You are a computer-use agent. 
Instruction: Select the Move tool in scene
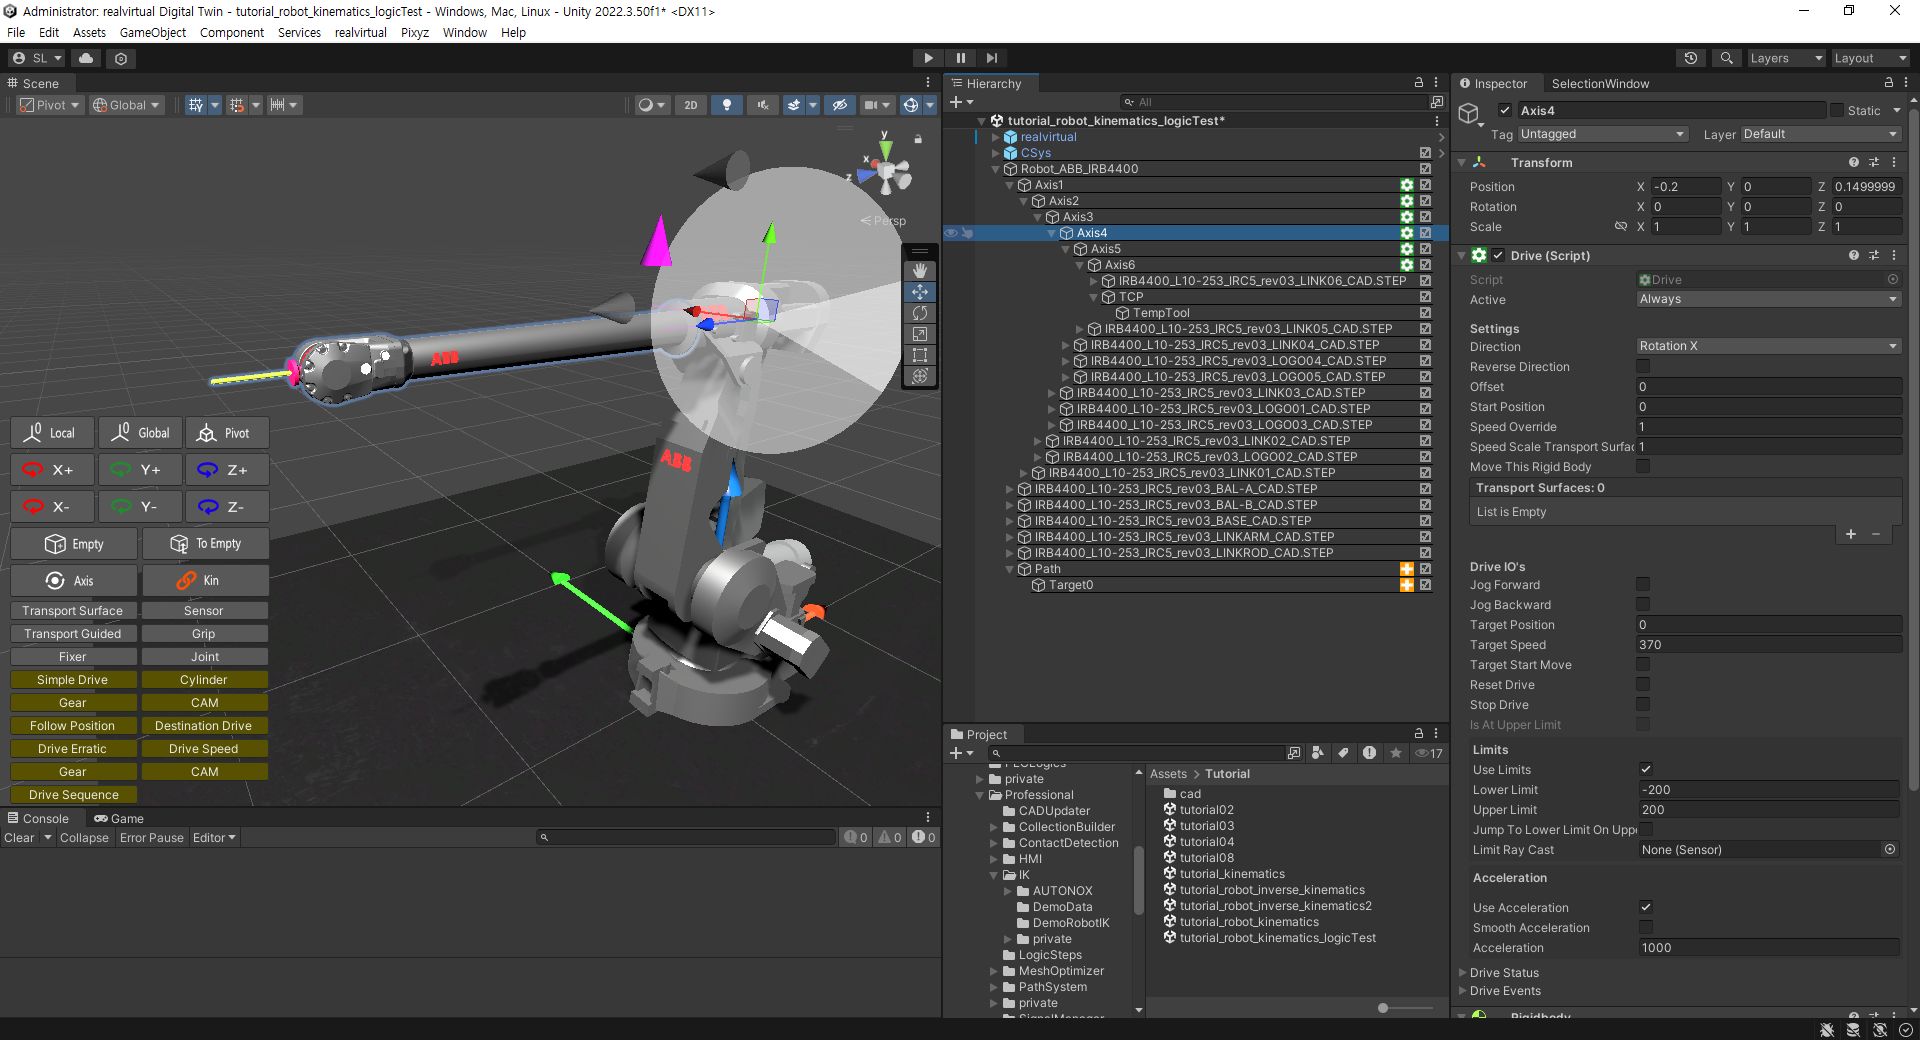(920, 292)
